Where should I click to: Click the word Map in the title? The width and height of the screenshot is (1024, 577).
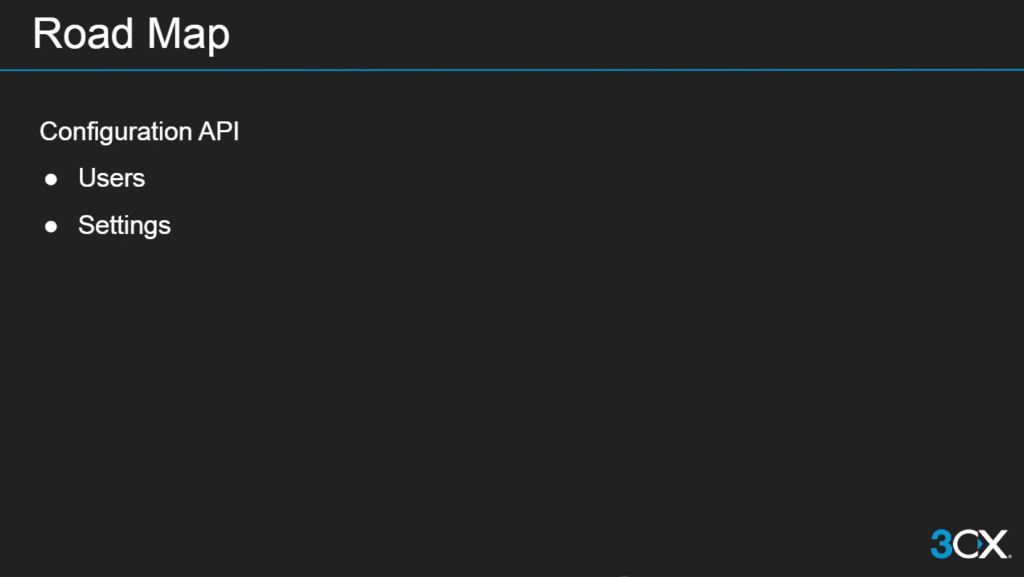(188, 34)
